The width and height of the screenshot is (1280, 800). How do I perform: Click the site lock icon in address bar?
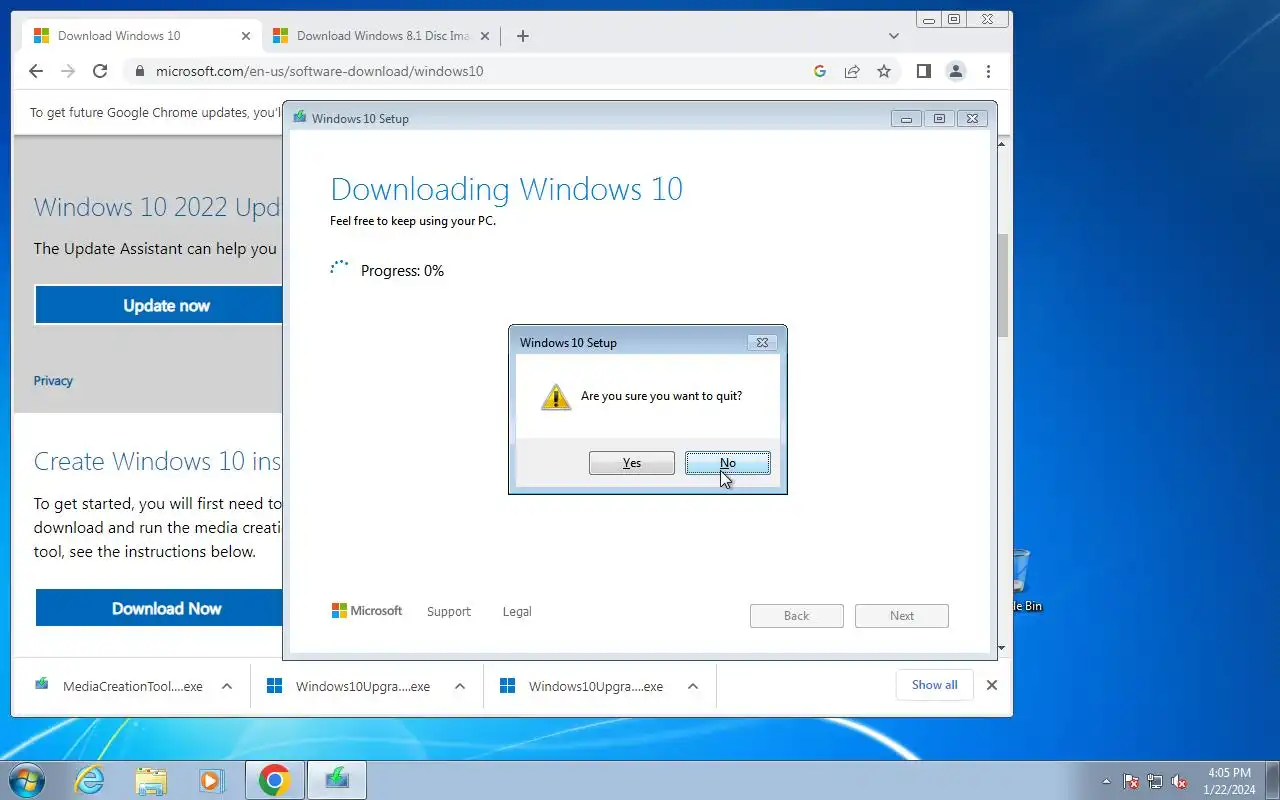(138, 71)
